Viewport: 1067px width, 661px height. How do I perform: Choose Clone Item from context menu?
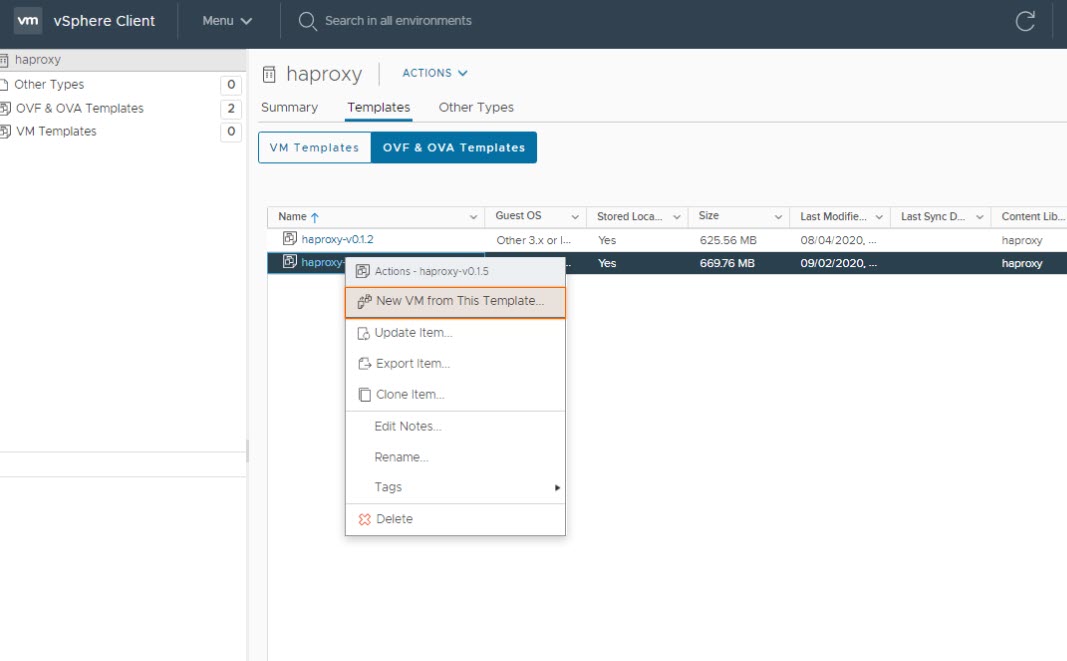click(409, 395)
